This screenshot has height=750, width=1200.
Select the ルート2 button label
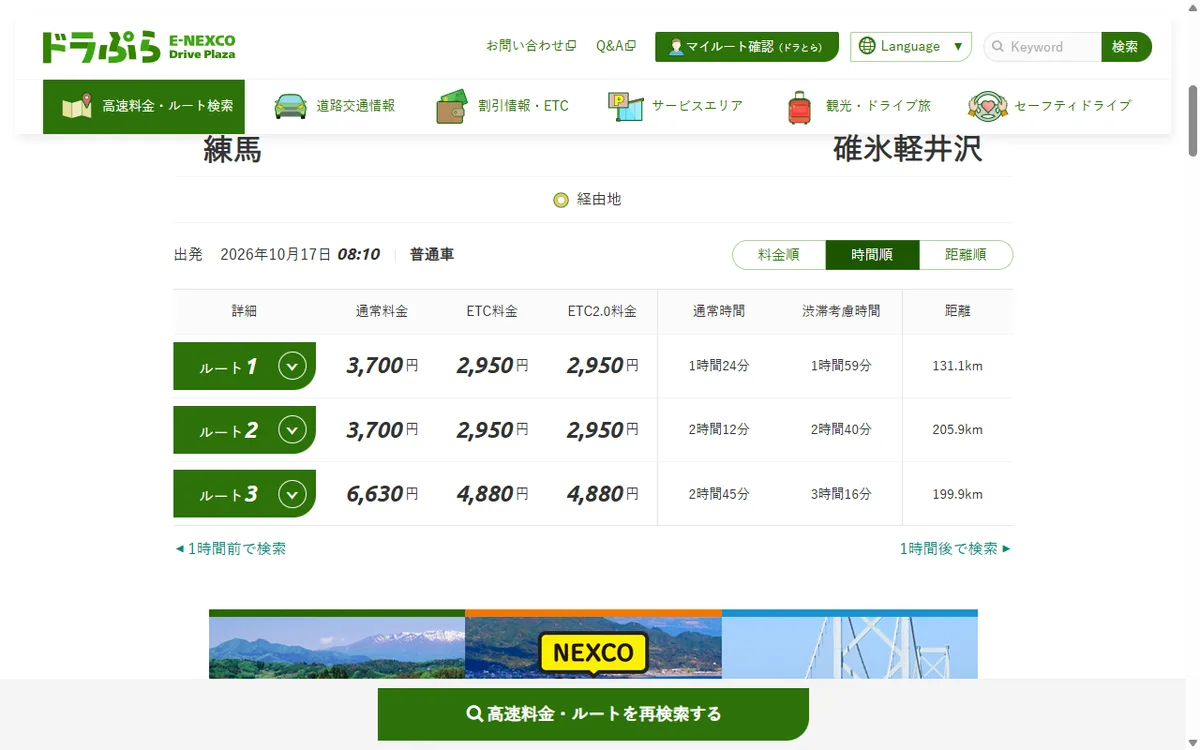click(228, 431)
